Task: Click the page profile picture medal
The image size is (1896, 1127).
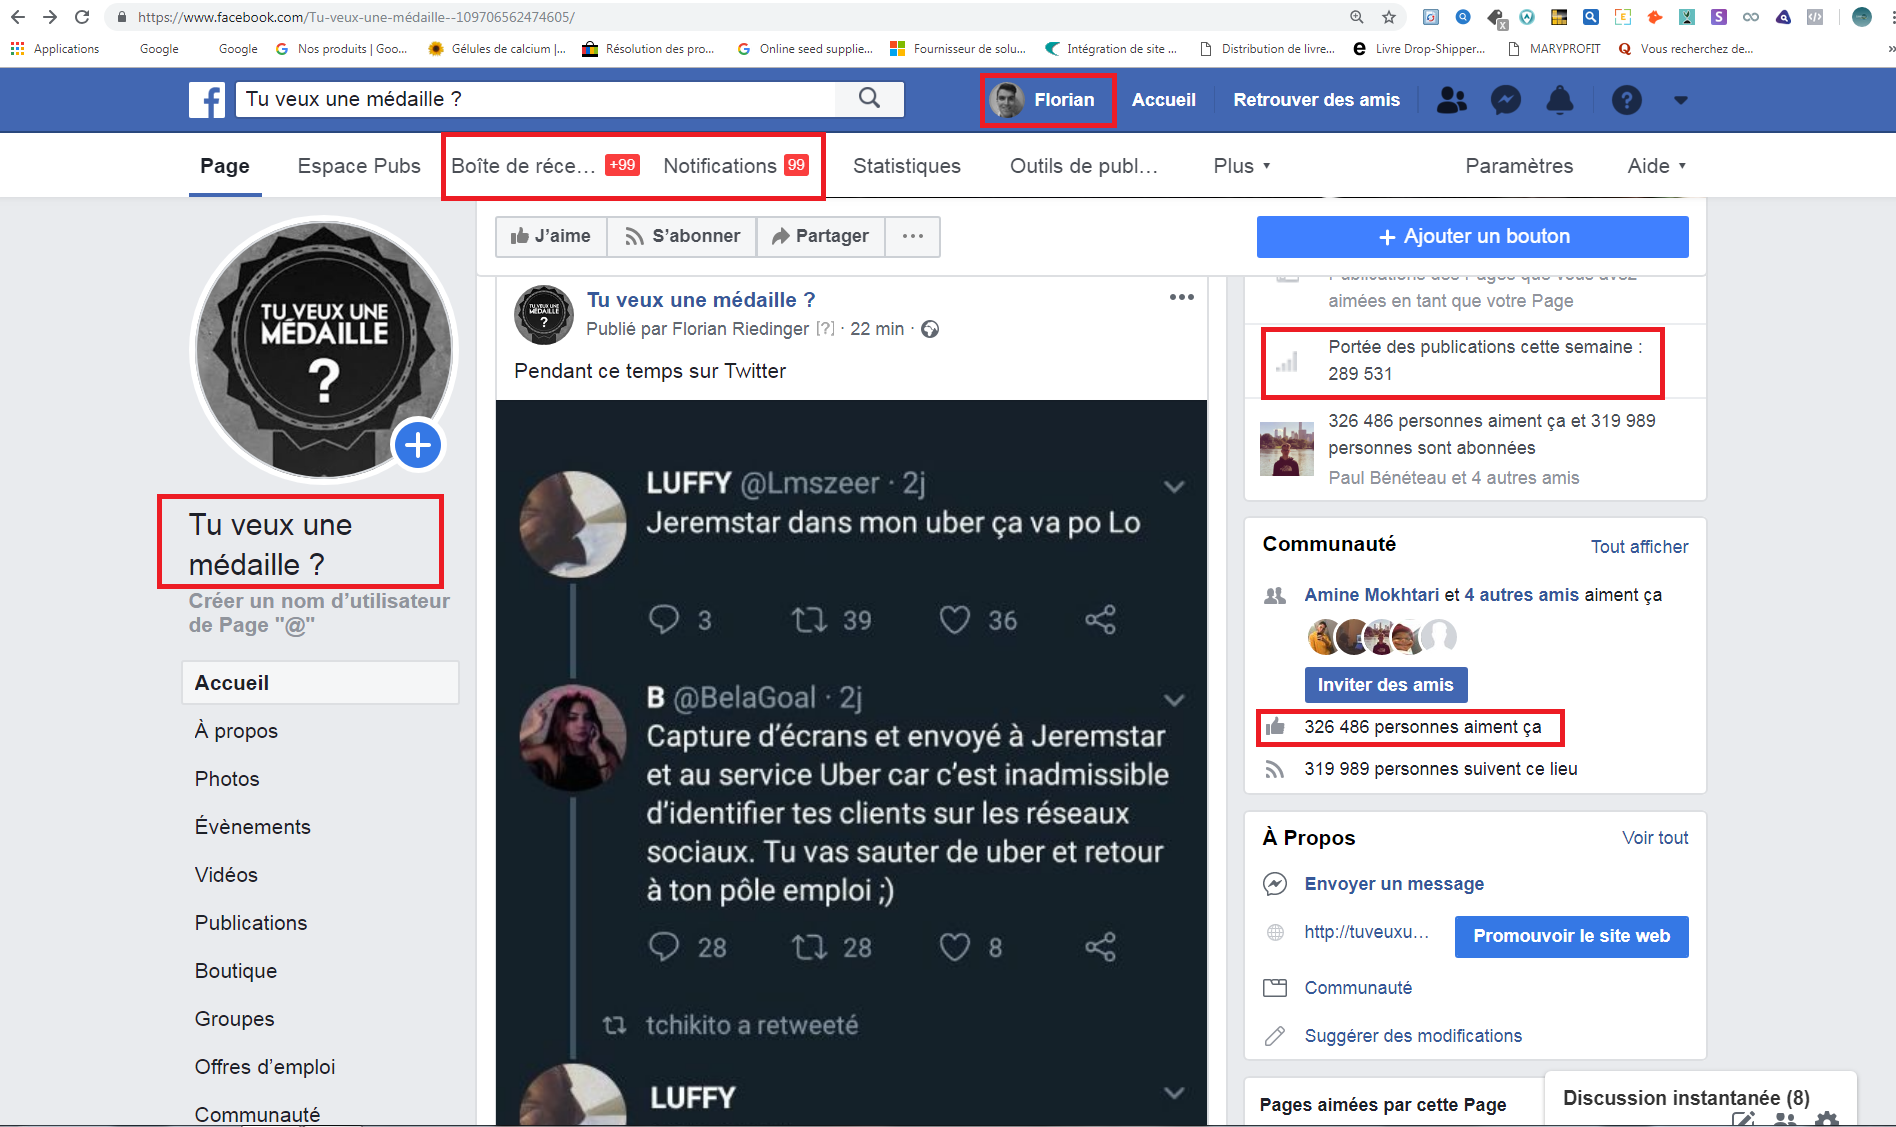Action: [x=323, y=349]
